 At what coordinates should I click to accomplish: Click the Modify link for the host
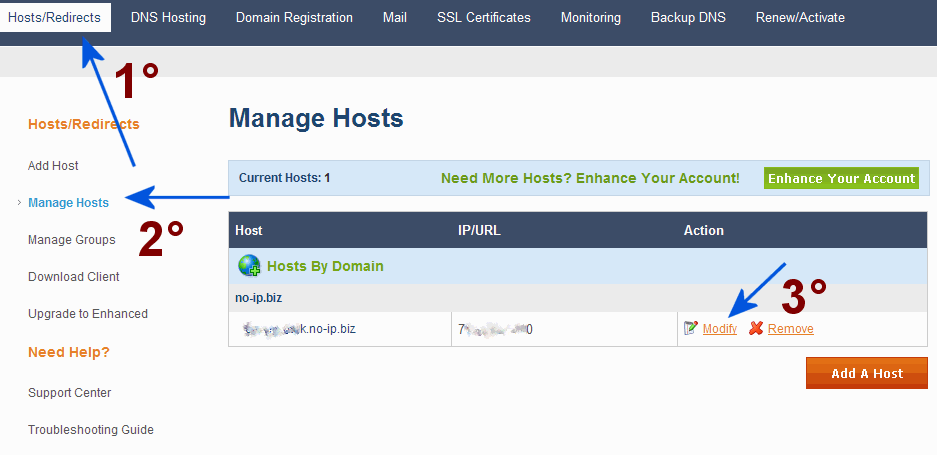tap(719, 329)
